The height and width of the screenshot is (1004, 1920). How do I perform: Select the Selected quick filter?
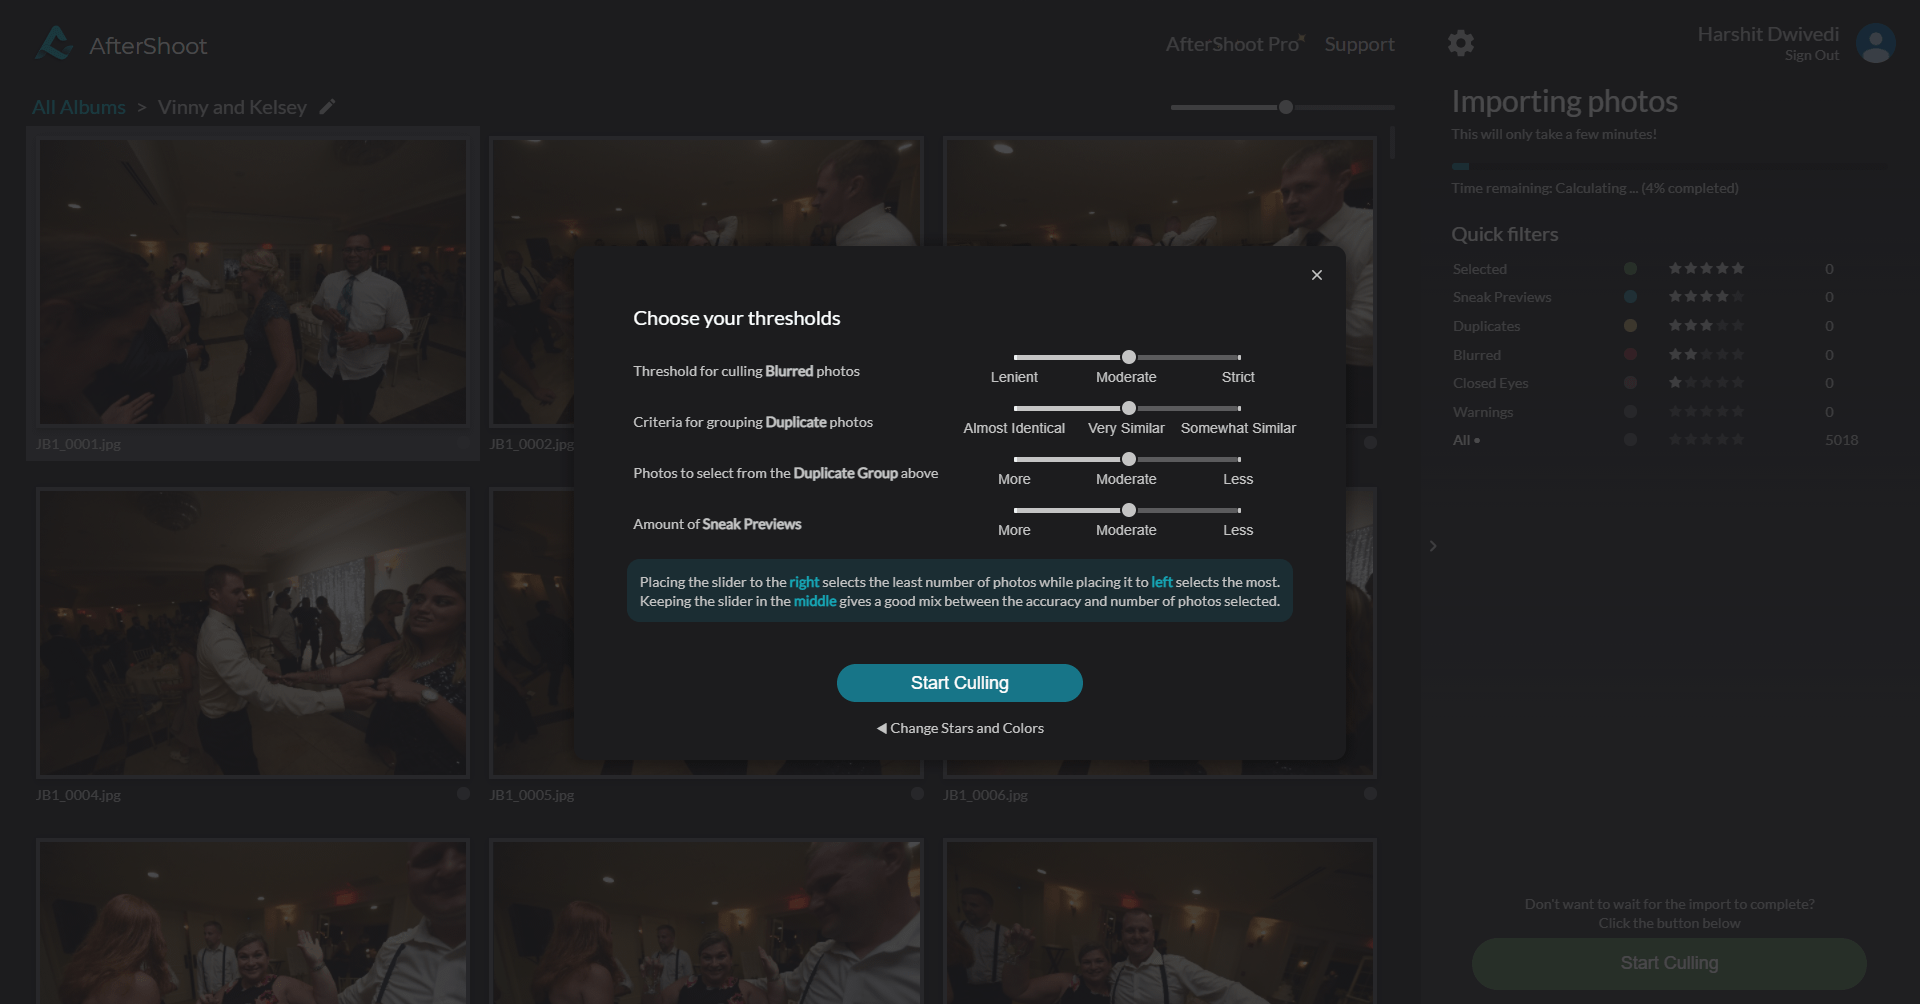pos(1480,269)
